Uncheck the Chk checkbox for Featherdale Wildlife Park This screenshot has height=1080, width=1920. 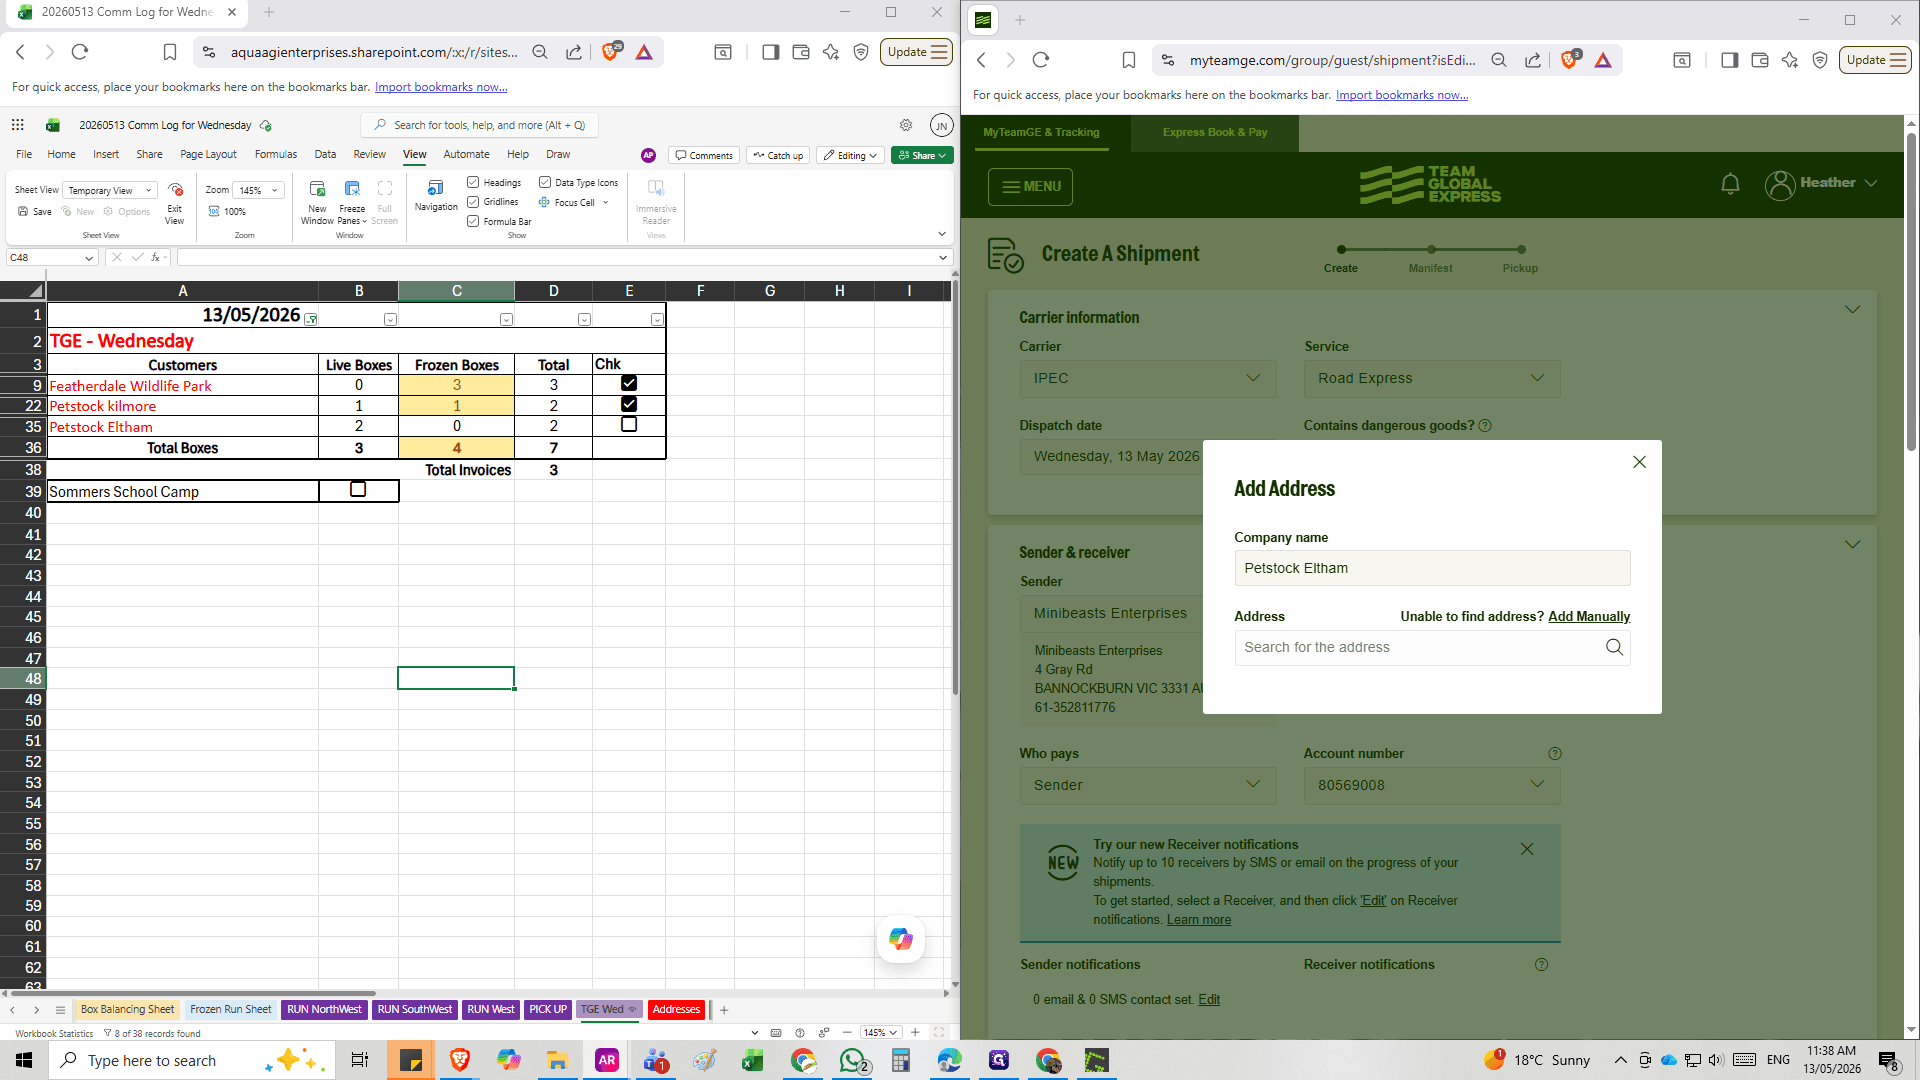coord(629,383)
